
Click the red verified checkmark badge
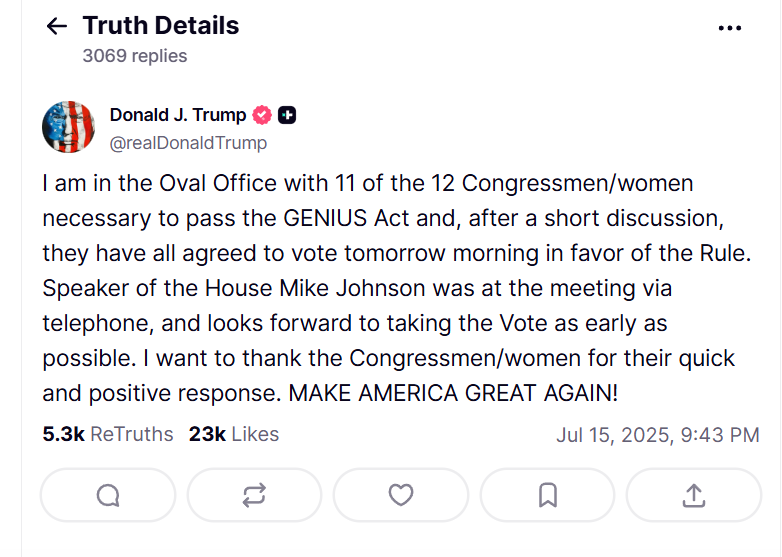(x=262, y=115)
